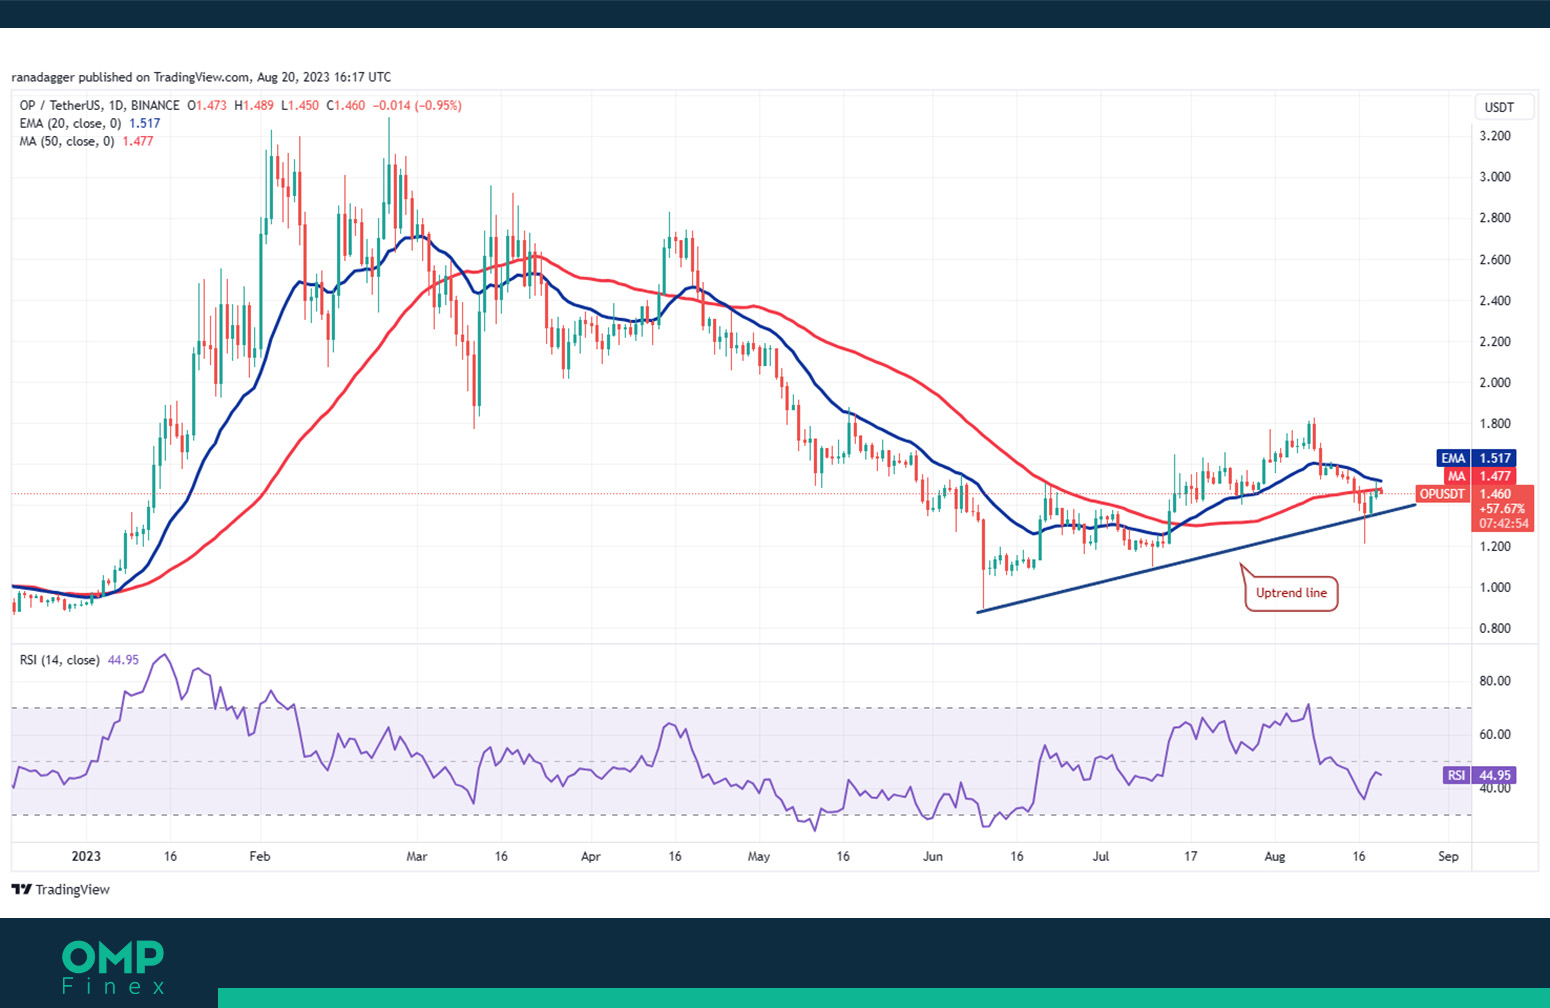Click the Apr date label on time axis
The height and width of the screenshot is (1008, 1550).
click(x=591, y=856)
